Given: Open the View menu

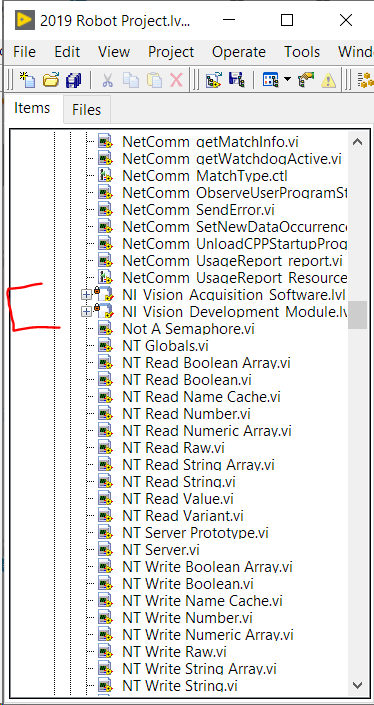Looking at the screenshot, I should [x=114, y=52].
